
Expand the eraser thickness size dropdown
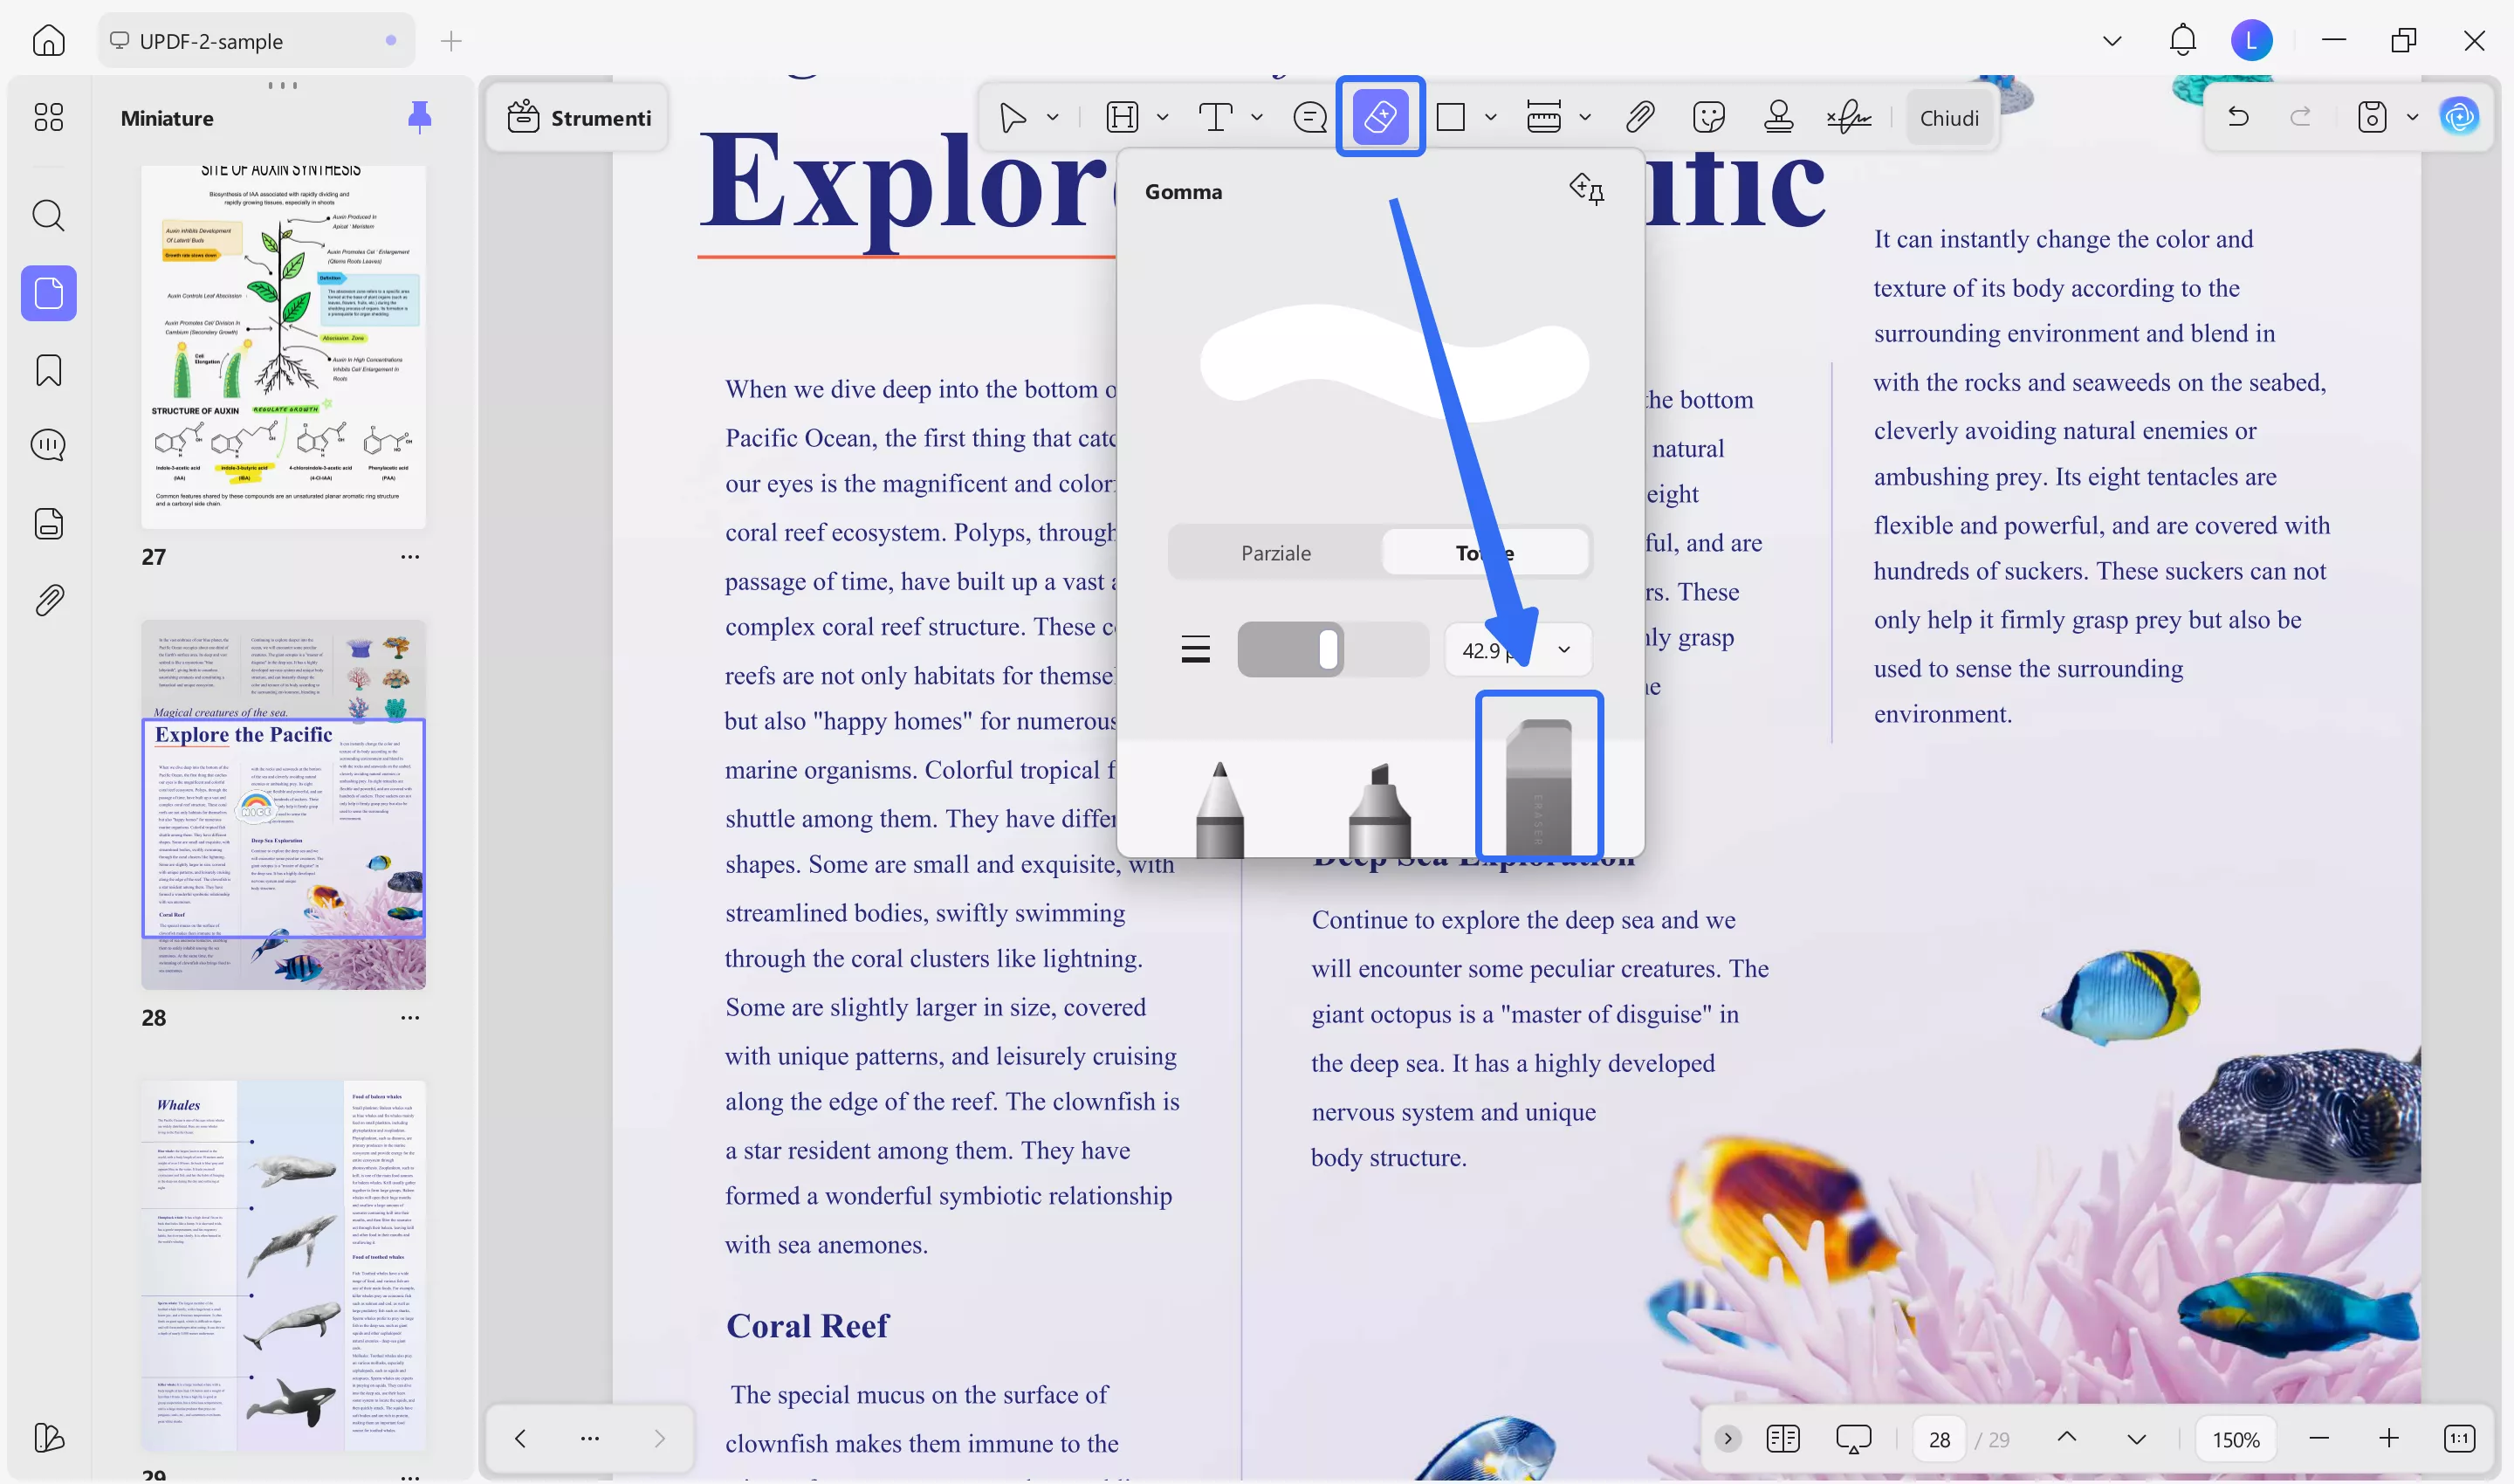pyautogui.click(x=1564, y=650)
